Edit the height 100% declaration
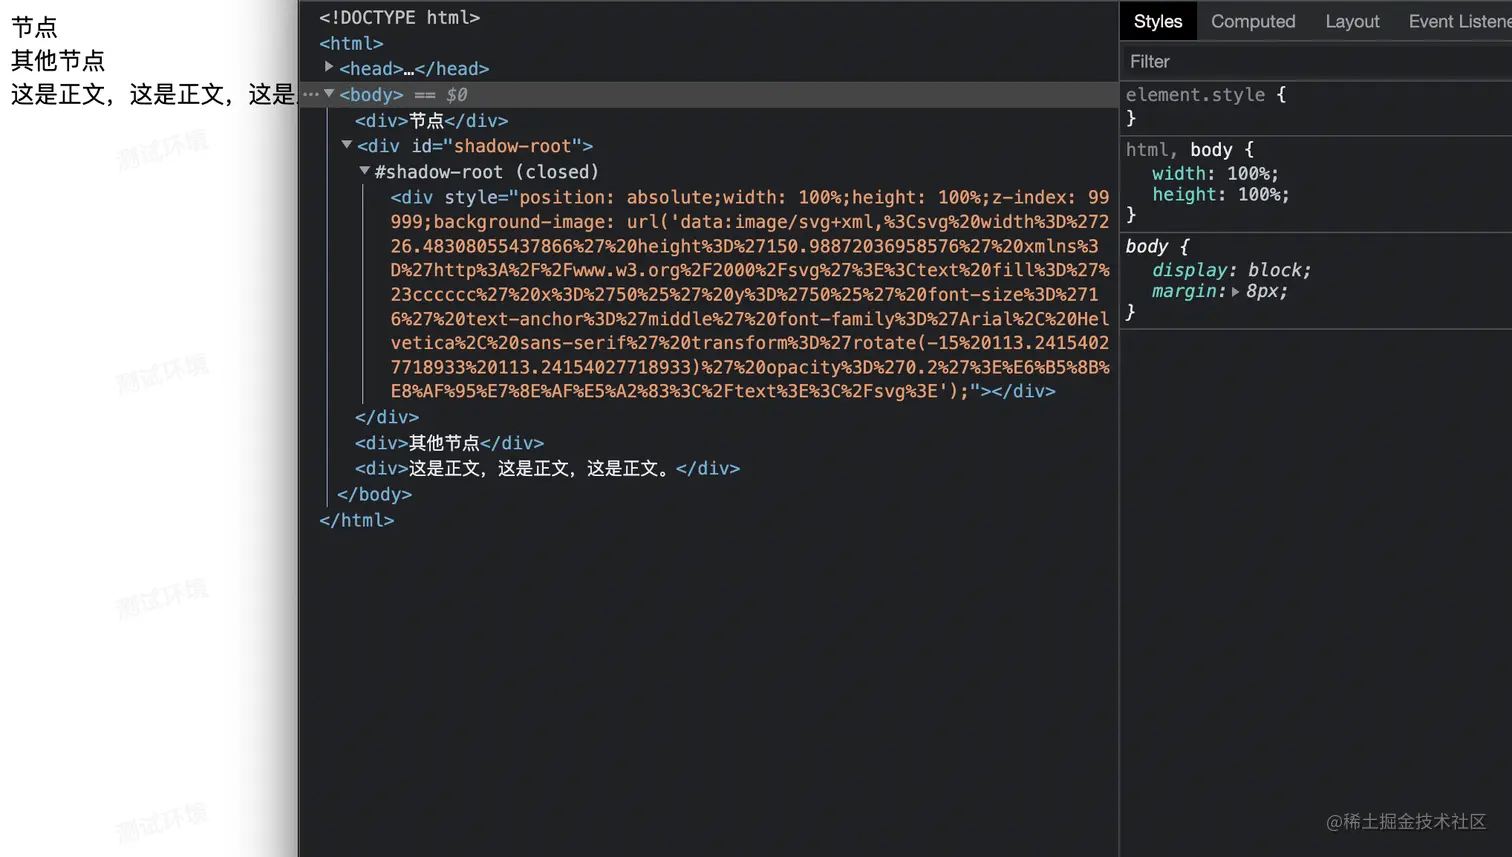This screenshot has width=1512, height=857. tap(1221, 195)
